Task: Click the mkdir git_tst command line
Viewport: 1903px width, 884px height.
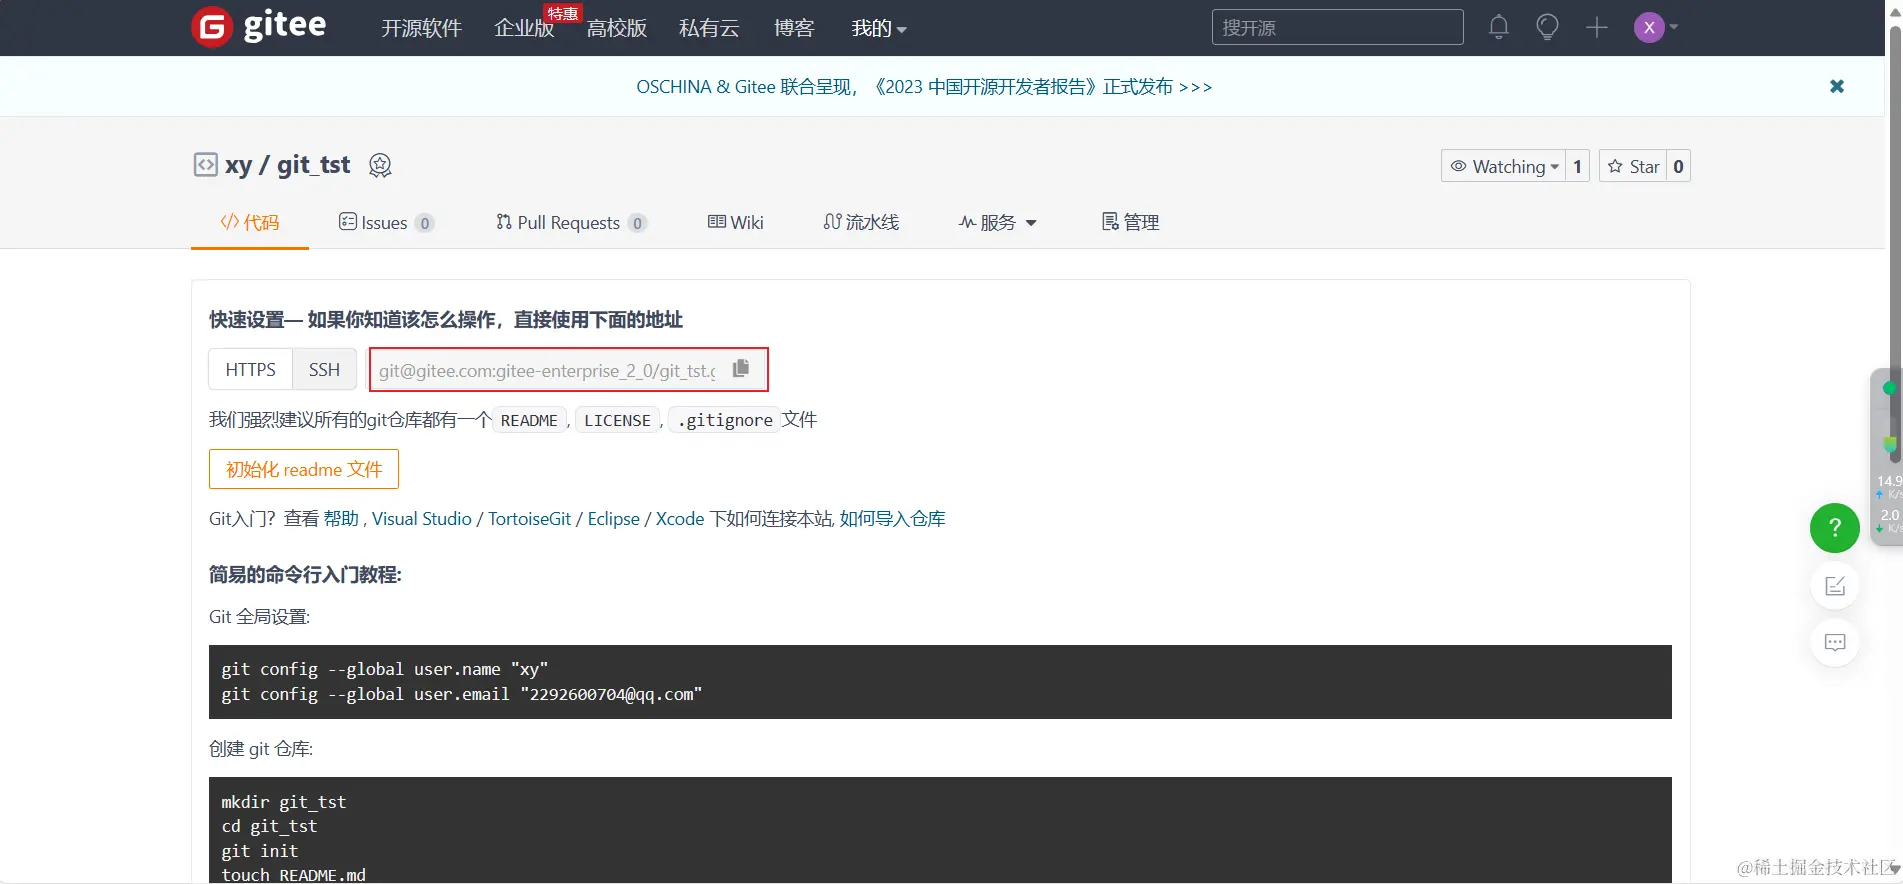Action: (x=284, y=802)
